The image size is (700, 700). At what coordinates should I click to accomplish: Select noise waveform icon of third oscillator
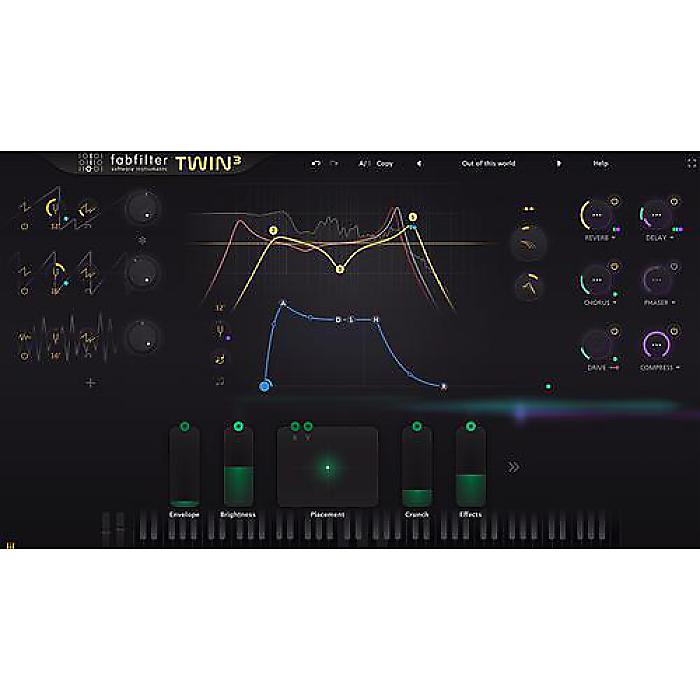25,337
